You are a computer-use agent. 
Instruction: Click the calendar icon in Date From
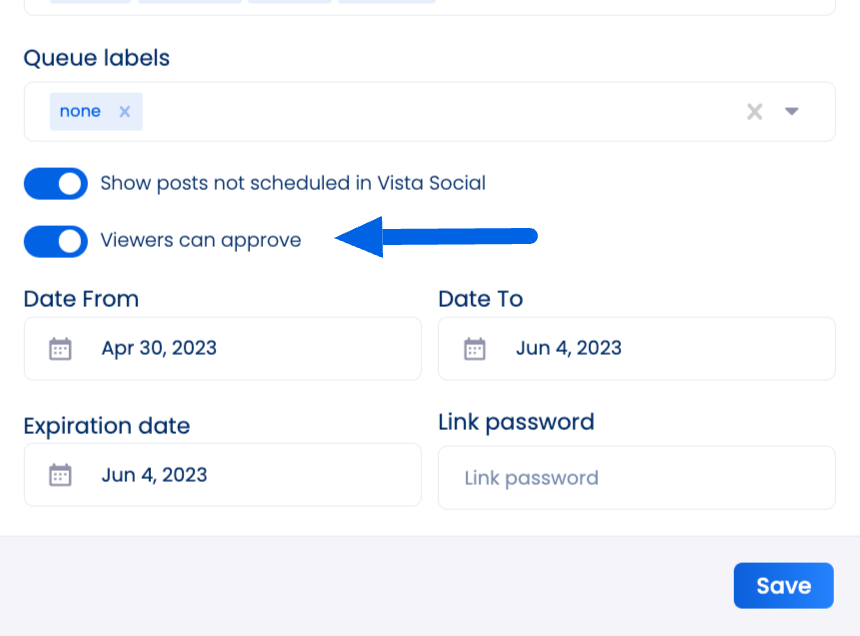tap(60, 349)
